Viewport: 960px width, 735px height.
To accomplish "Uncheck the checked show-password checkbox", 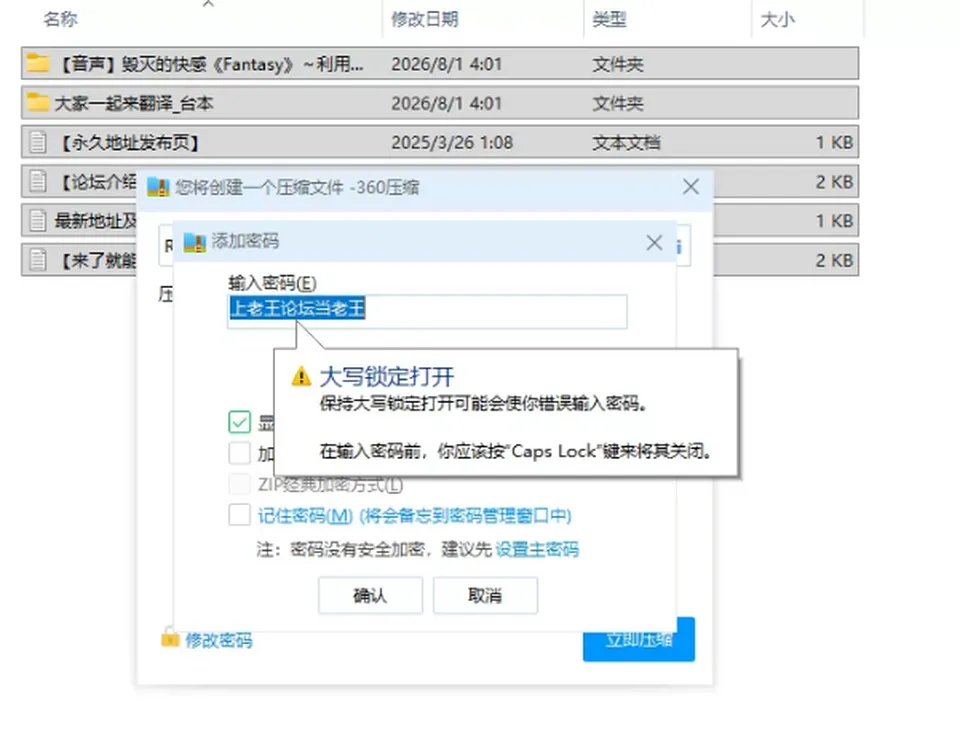I will click(x=239, y=421).
